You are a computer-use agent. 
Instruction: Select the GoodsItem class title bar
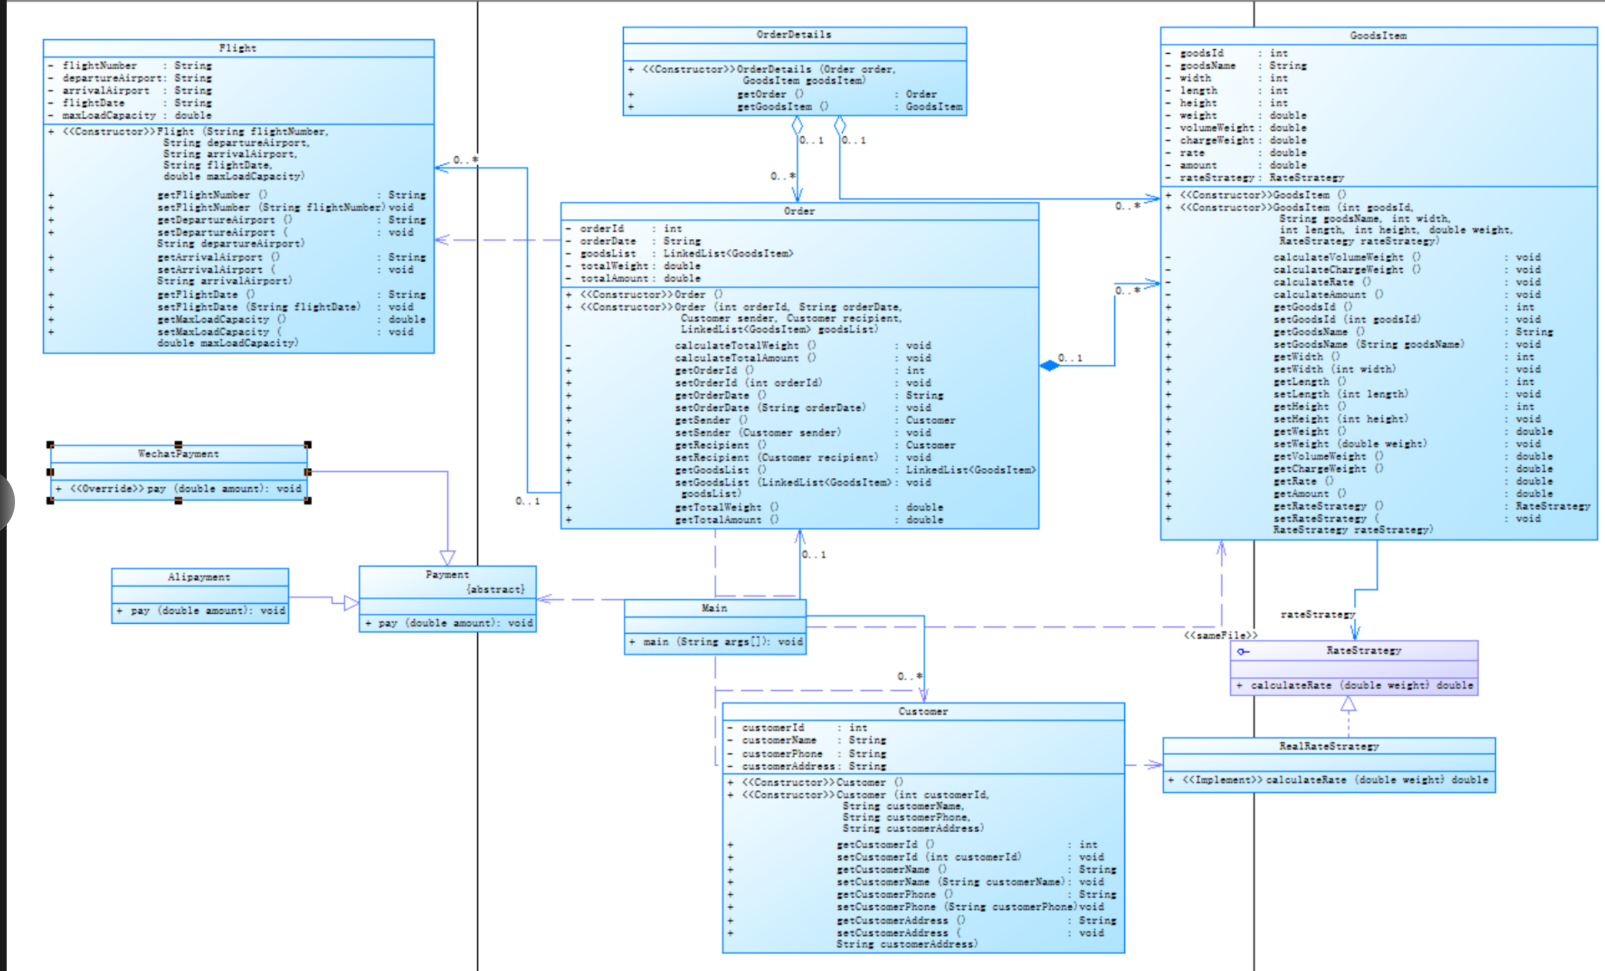[x=1378, y=36]
